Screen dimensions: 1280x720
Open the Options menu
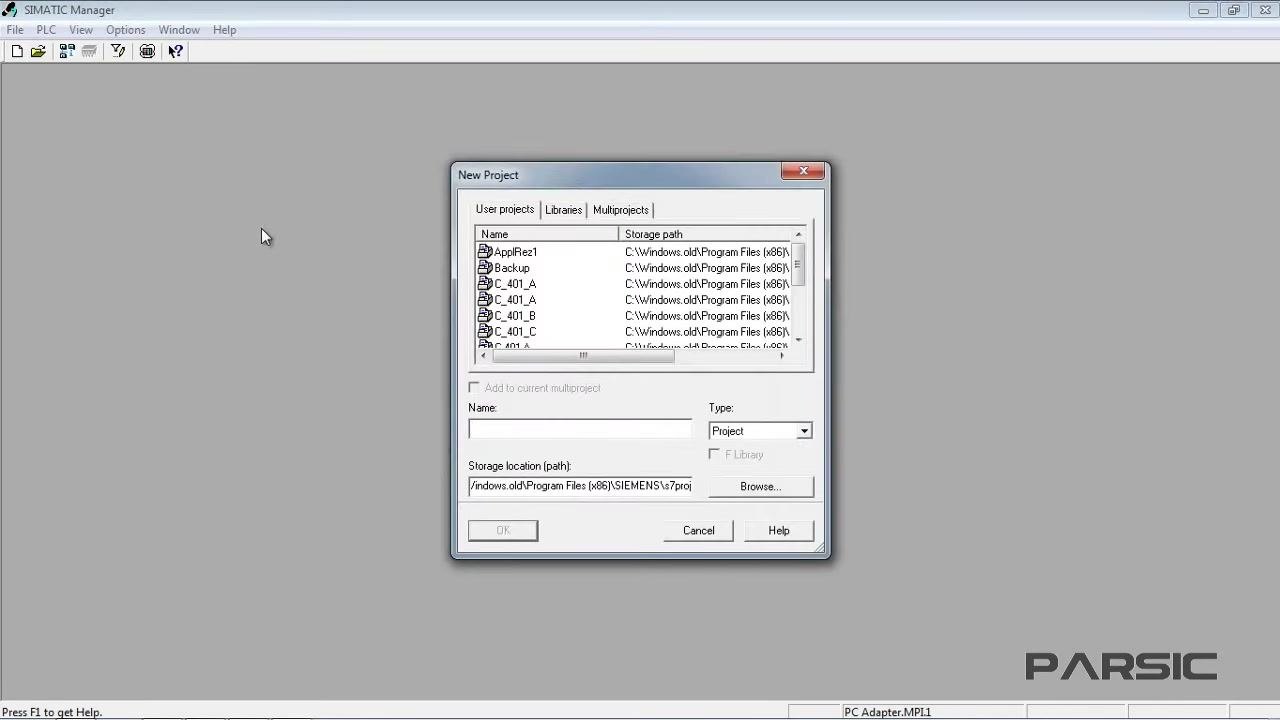[x=126, y=30]
